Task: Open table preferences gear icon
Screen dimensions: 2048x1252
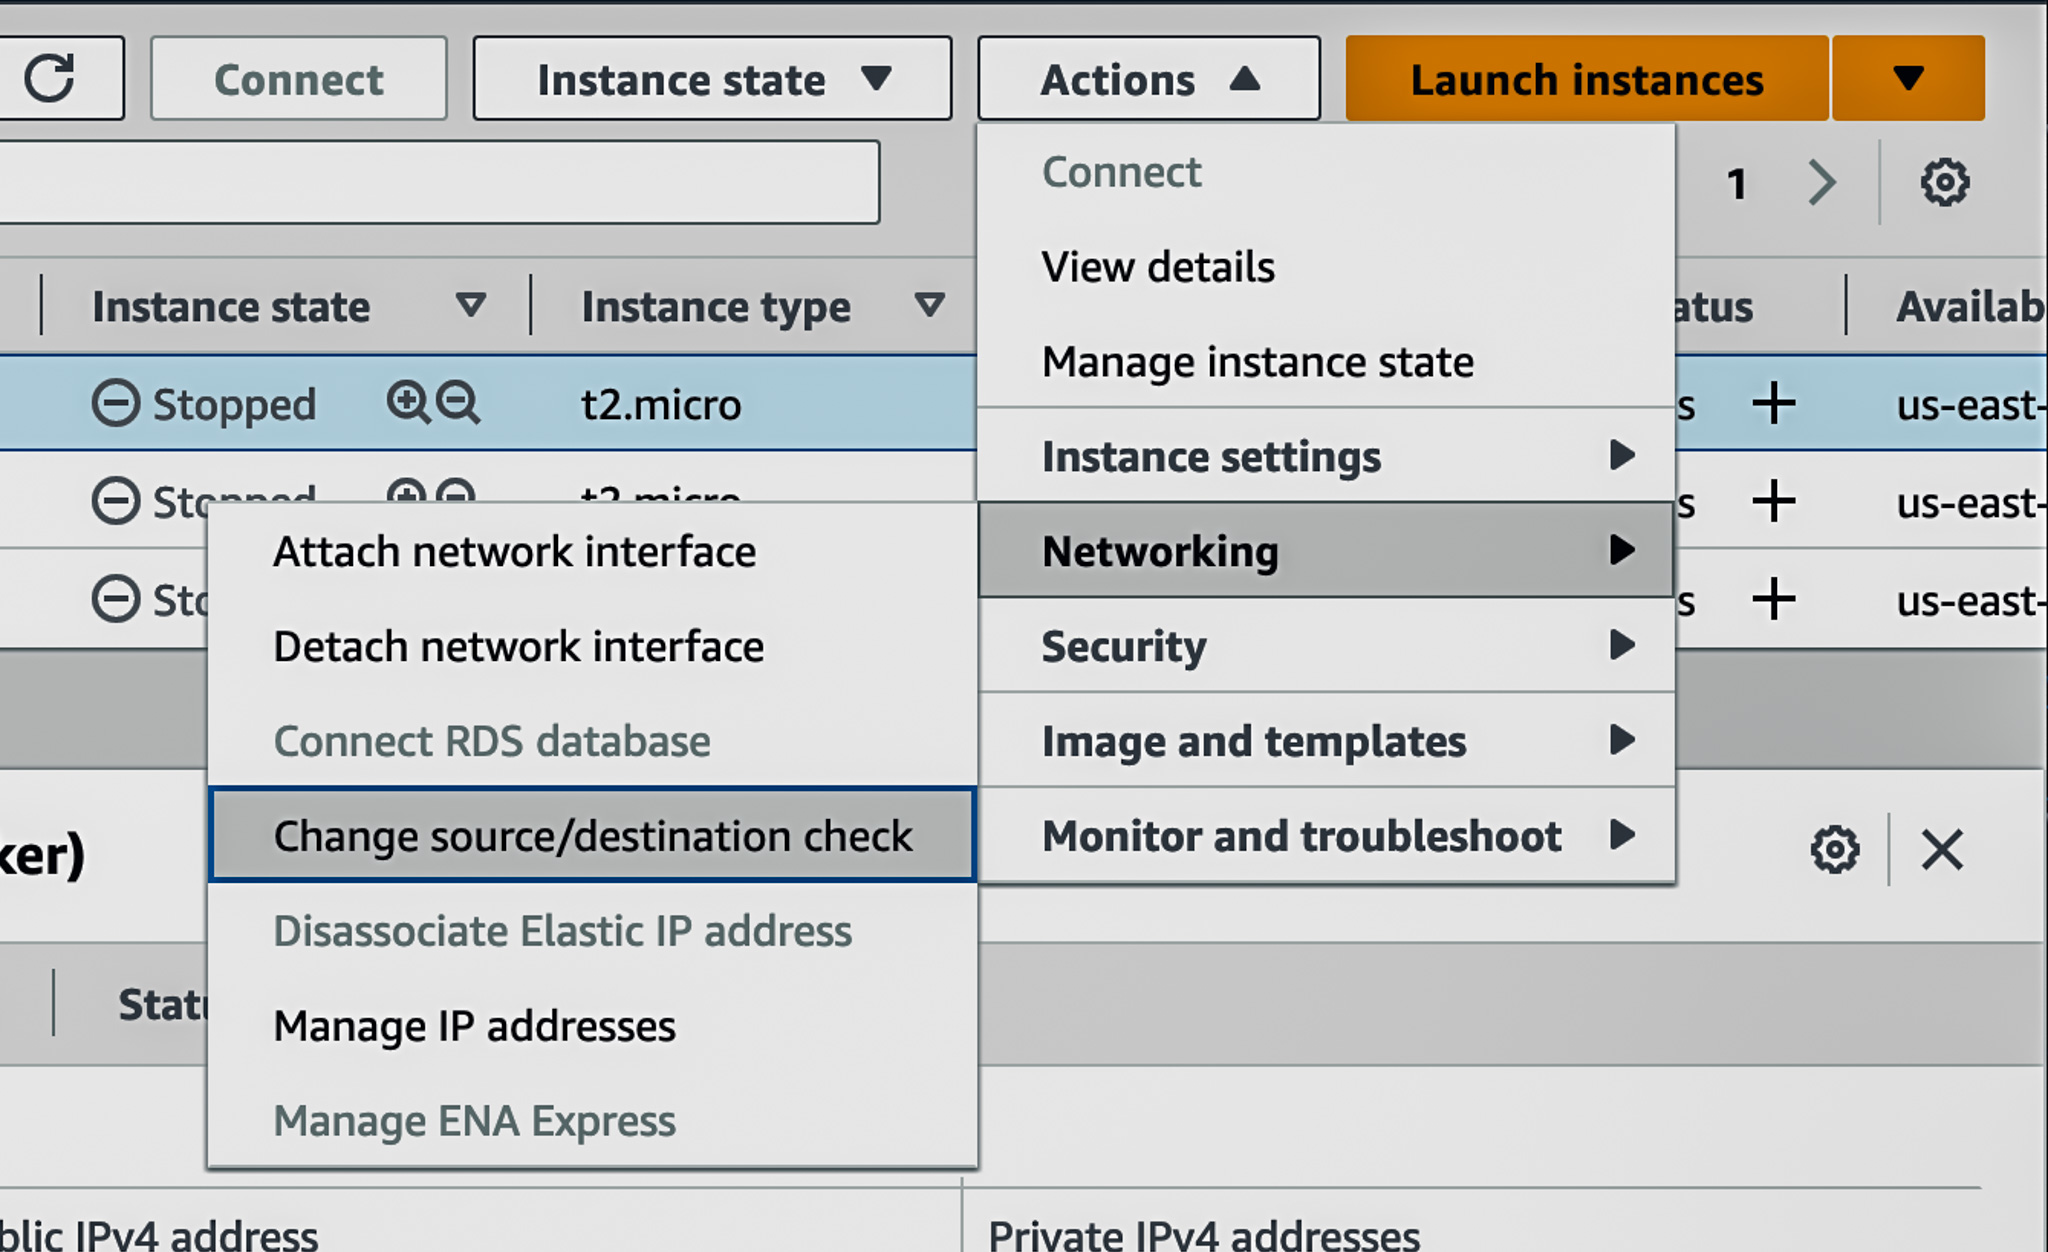Action: click(1944, 183)
